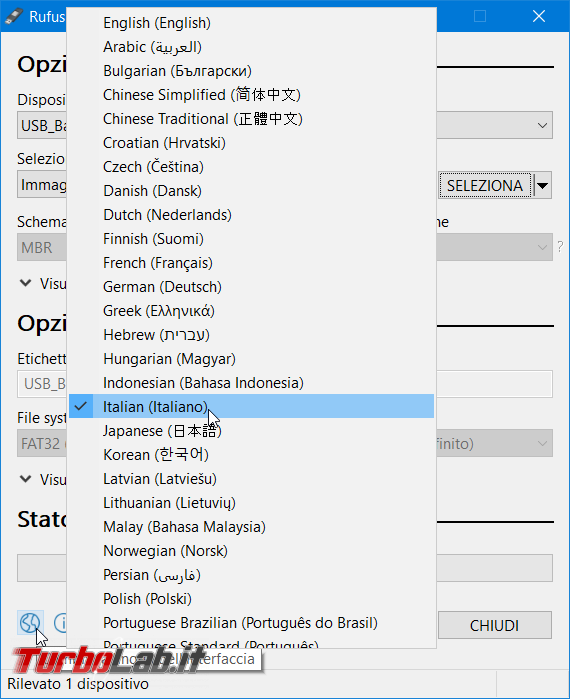The width and height of the screenshot is (570, 699).
Task: Choose Dutch (Nederlands)
Action: point(251,215)
